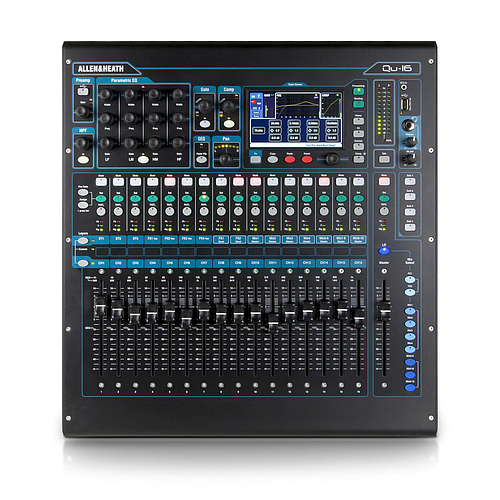Engage PAFL on channel CH16

(x=358, y=211)
